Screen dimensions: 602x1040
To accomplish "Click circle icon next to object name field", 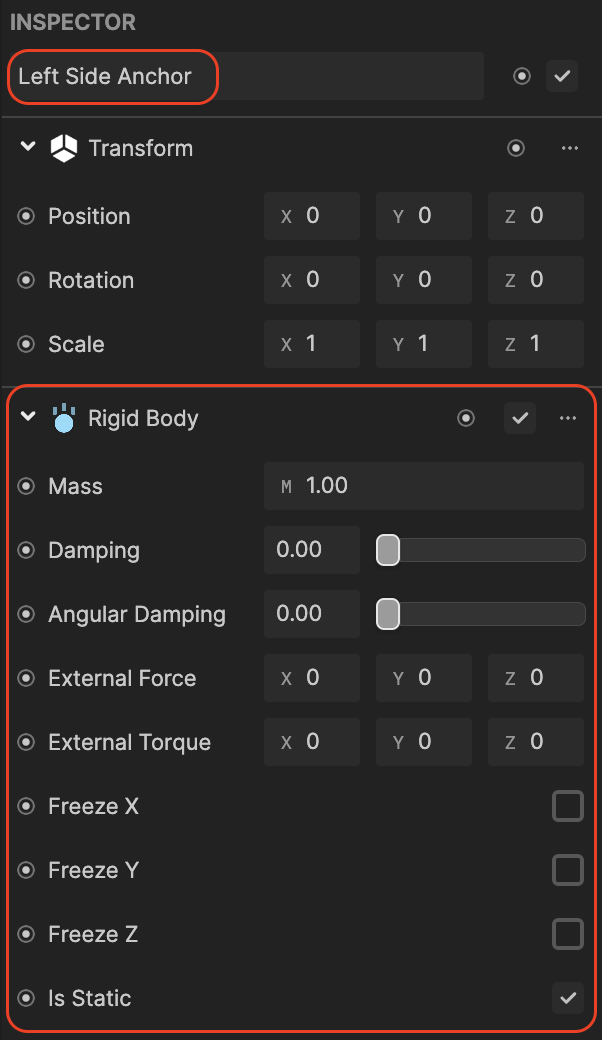I will [x=522, y=76].
